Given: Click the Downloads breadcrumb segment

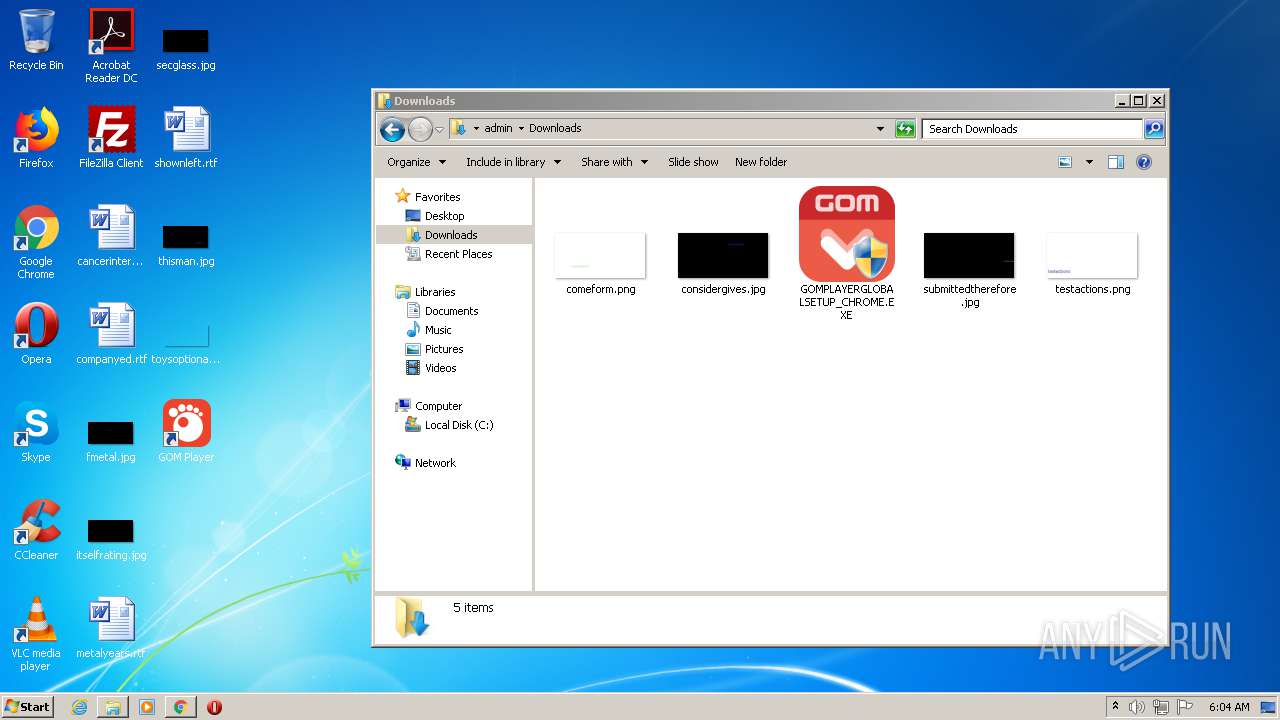Looking at the screenshot, I should [555, 128].
